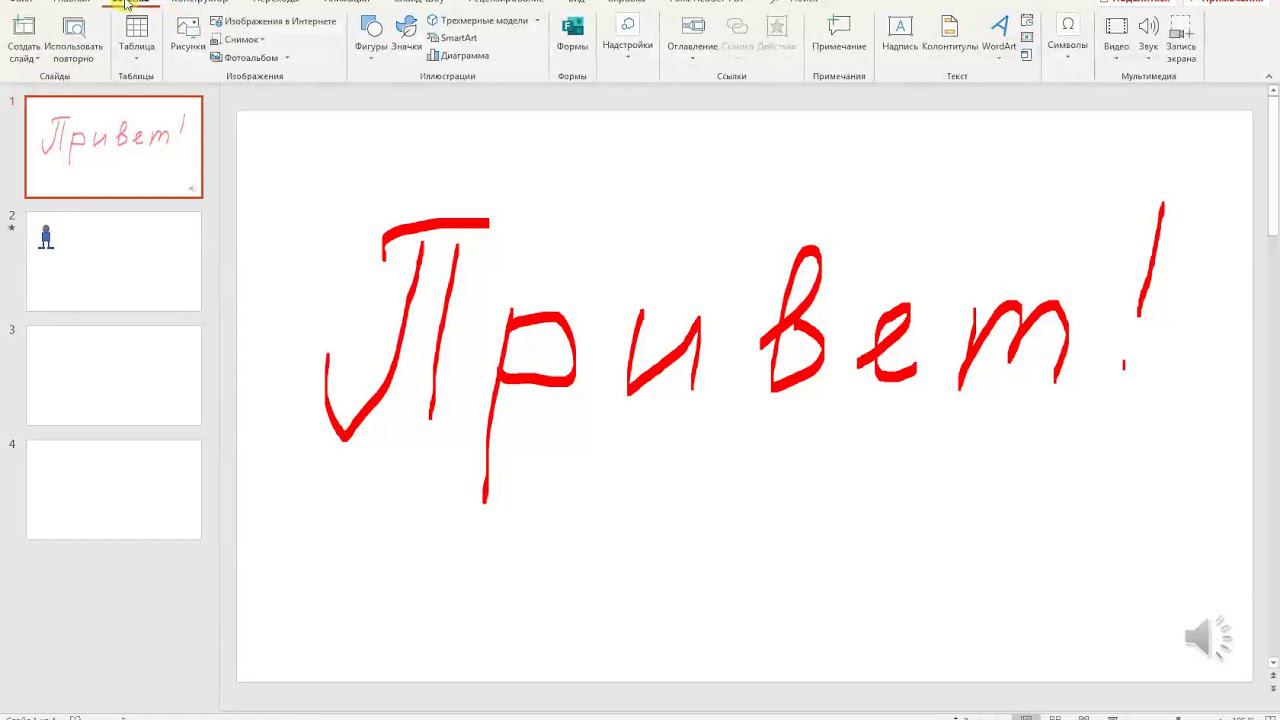The image size is (1280, 720).
Task: Insert a SmartArt graphic
Action: (x=452, y=38)
